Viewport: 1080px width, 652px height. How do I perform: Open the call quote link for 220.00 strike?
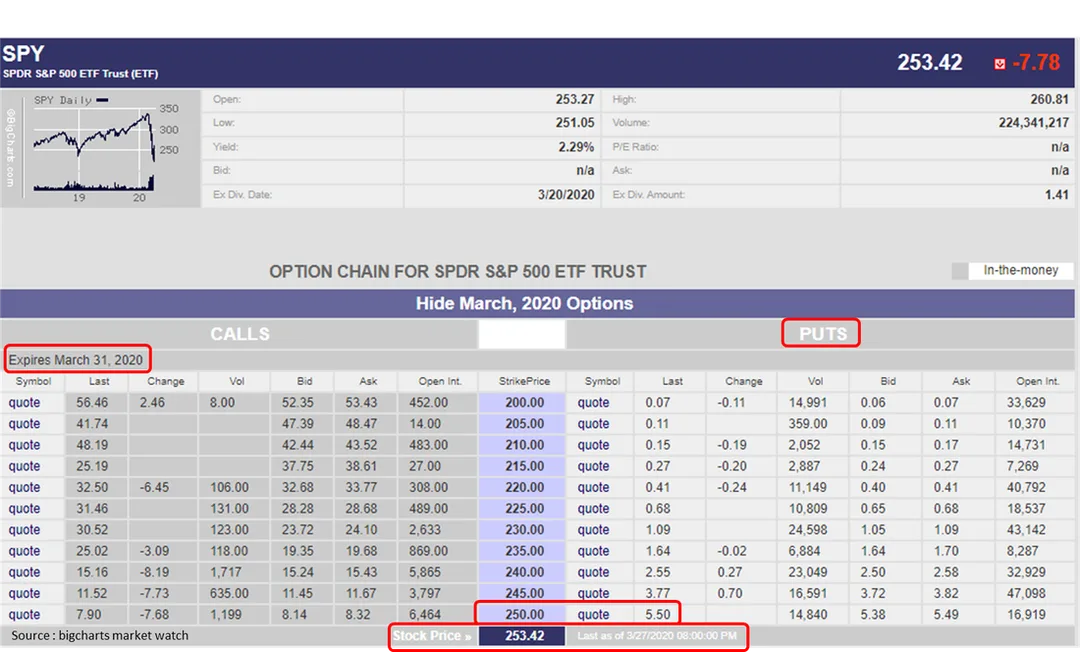pyautogui.click(x=24, y=487)
